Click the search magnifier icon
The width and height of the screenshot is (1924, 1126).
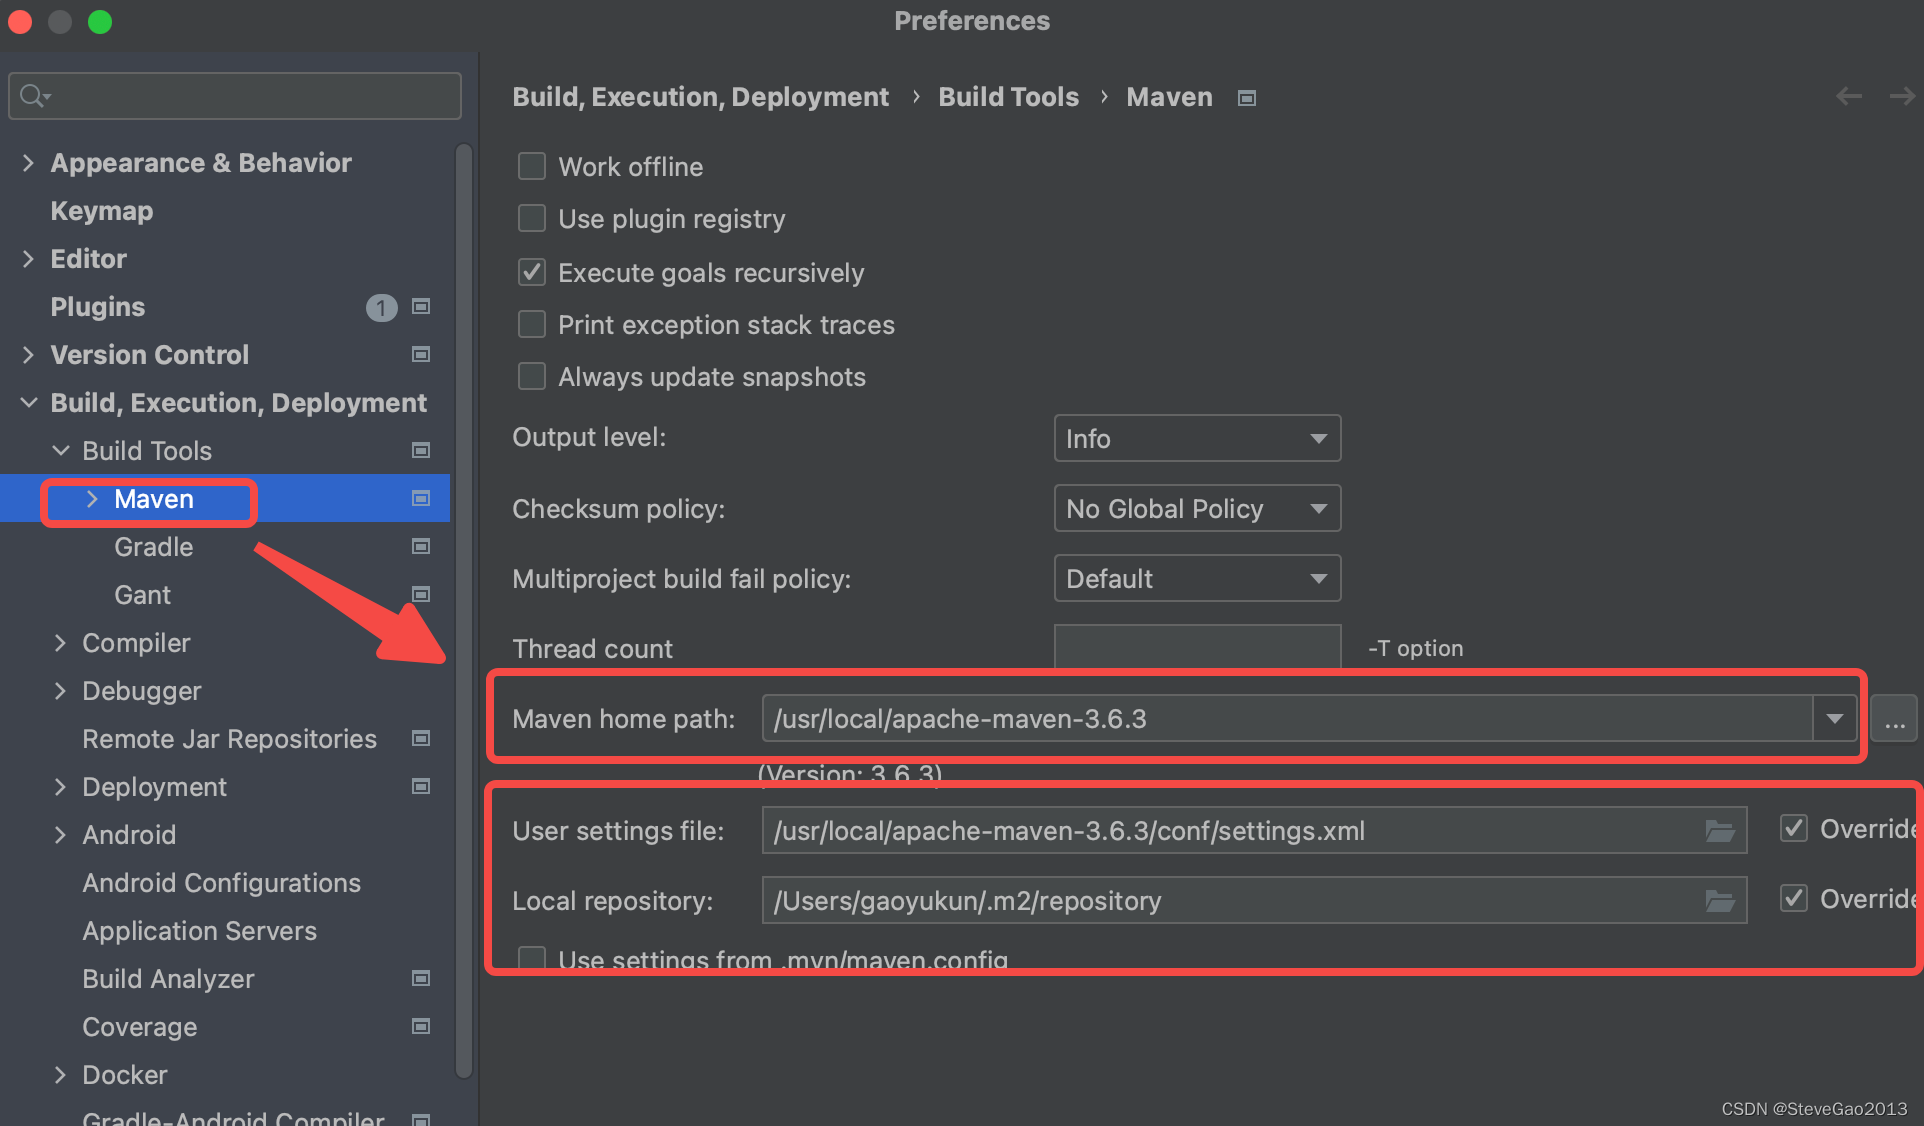click(32, 96)
